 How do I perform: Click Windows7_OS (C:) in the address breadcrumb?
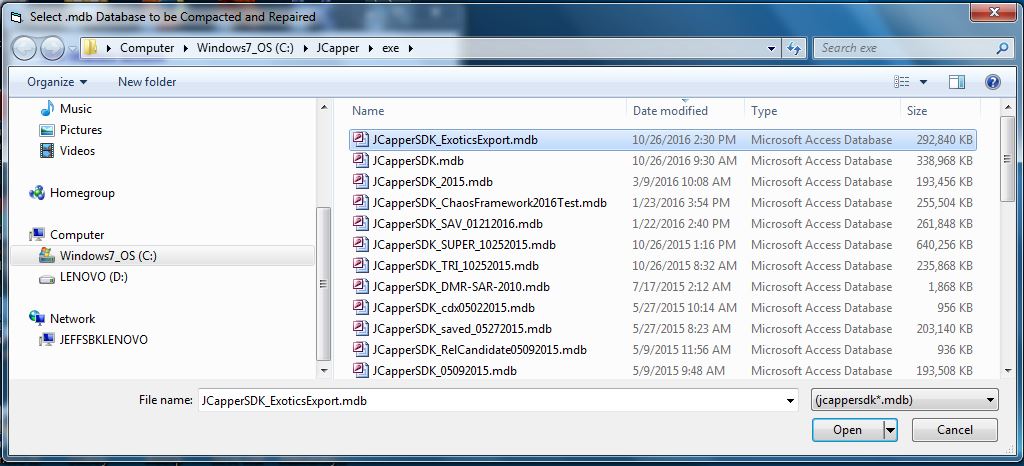point(246,48)
